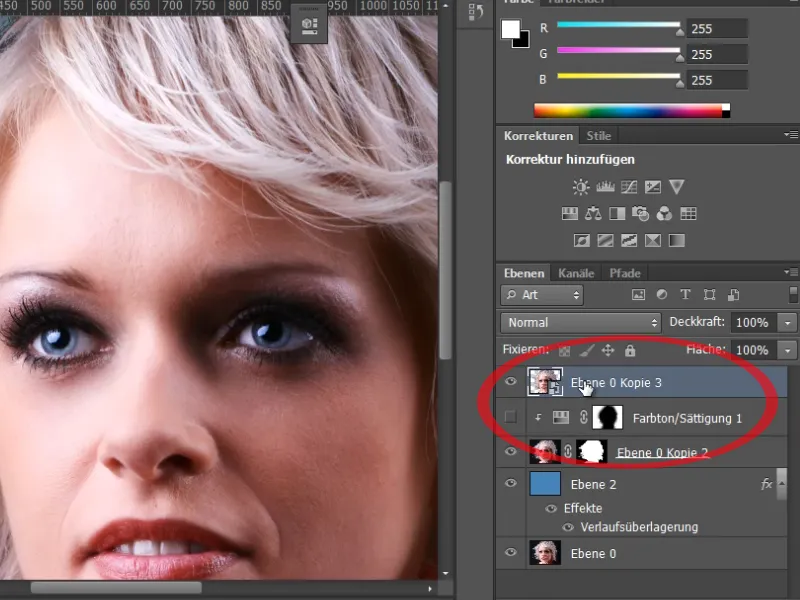Hide the Ebene 0 Kopie 3 layer
Image resolution: width=800 pixels, height=600 pixels.
click(x=511, y=382)
